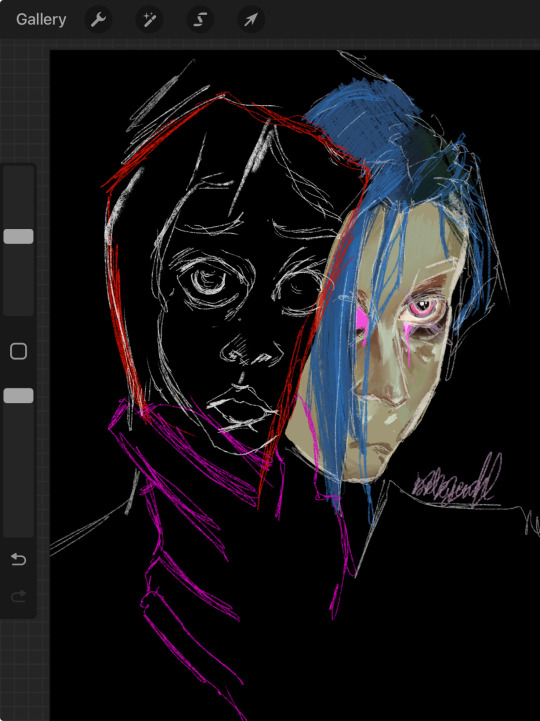Activate the Transform arrow tool
This screenshot has height=721, width=540.
(251, 19)
